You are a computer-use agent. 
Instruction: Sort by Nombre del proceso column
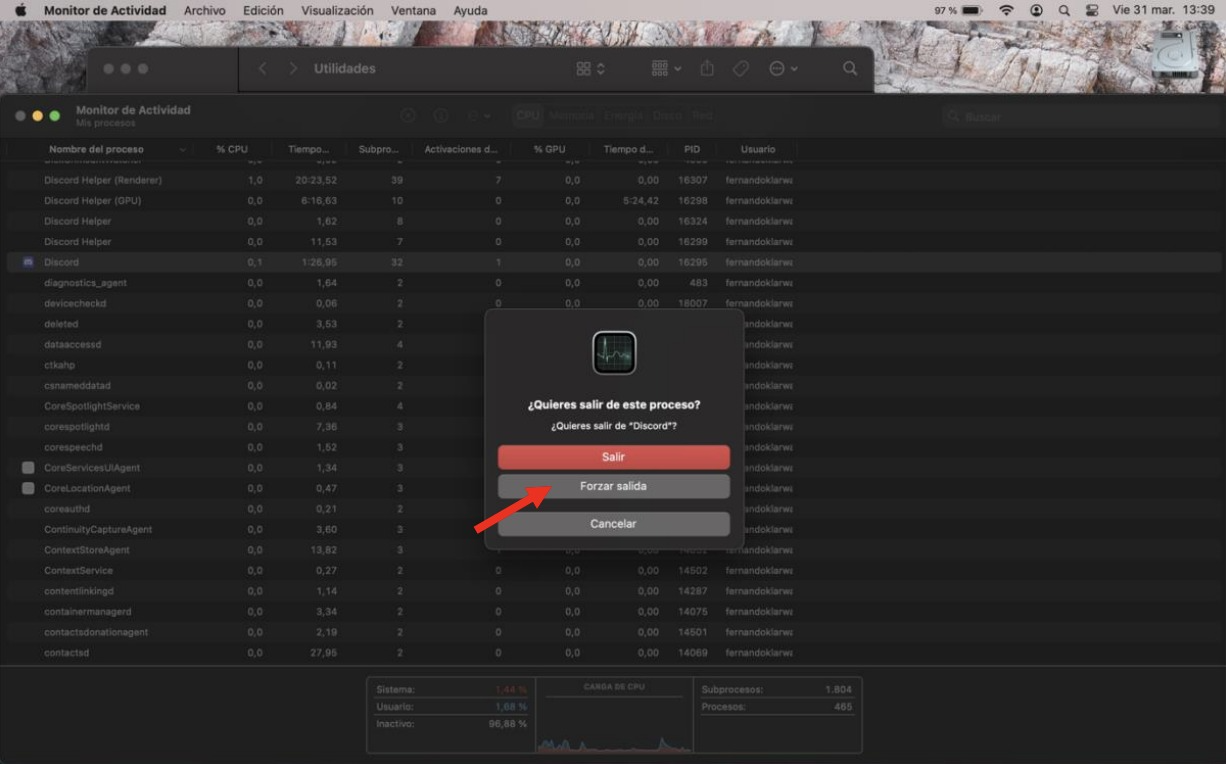[96, 149]
